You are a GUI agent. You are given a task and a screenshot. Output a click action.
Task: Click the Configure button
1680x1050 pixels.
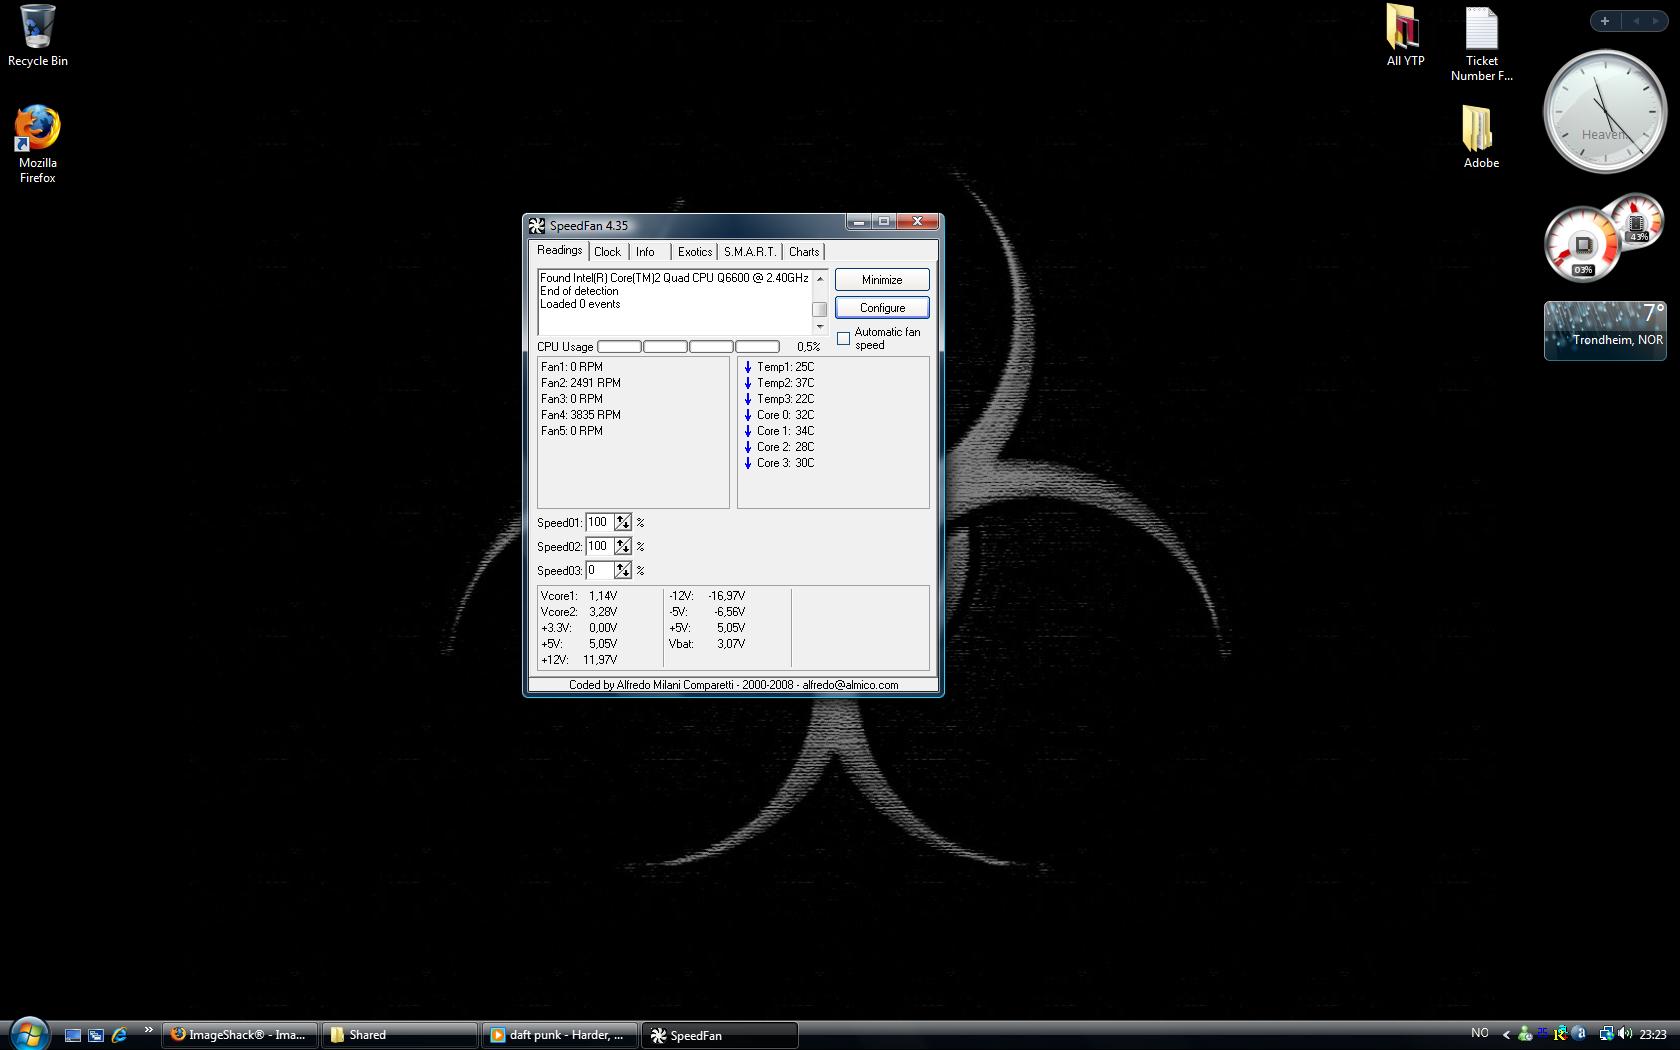[x=882, y=308]
